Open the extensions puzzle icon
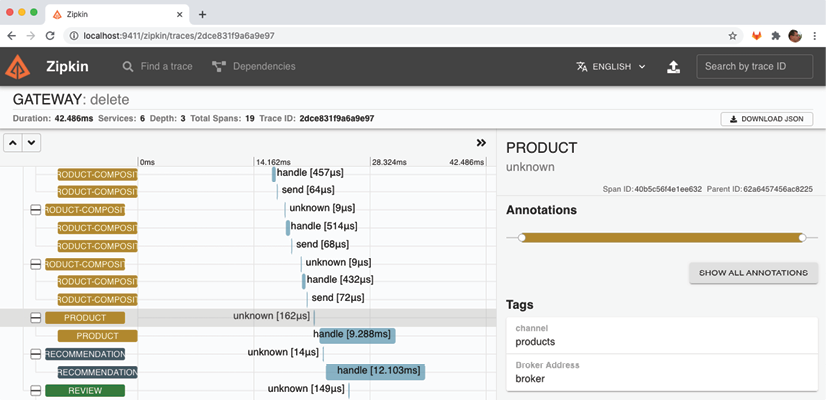The image size is (826, 400). click(x=775, y=36)
